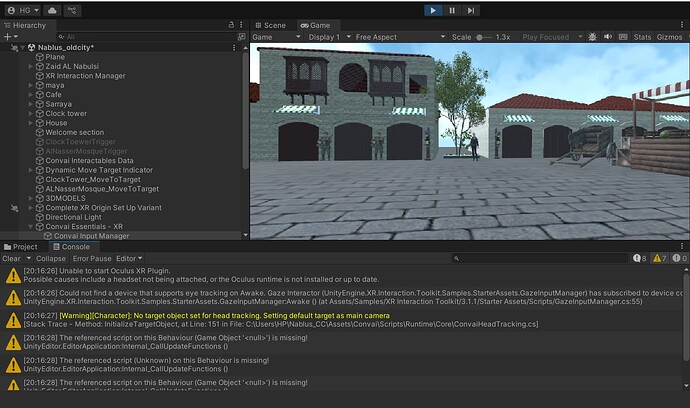Click the Hierarchy lock icon
Screen dimensions: 690x408
(x=229, y=25)
